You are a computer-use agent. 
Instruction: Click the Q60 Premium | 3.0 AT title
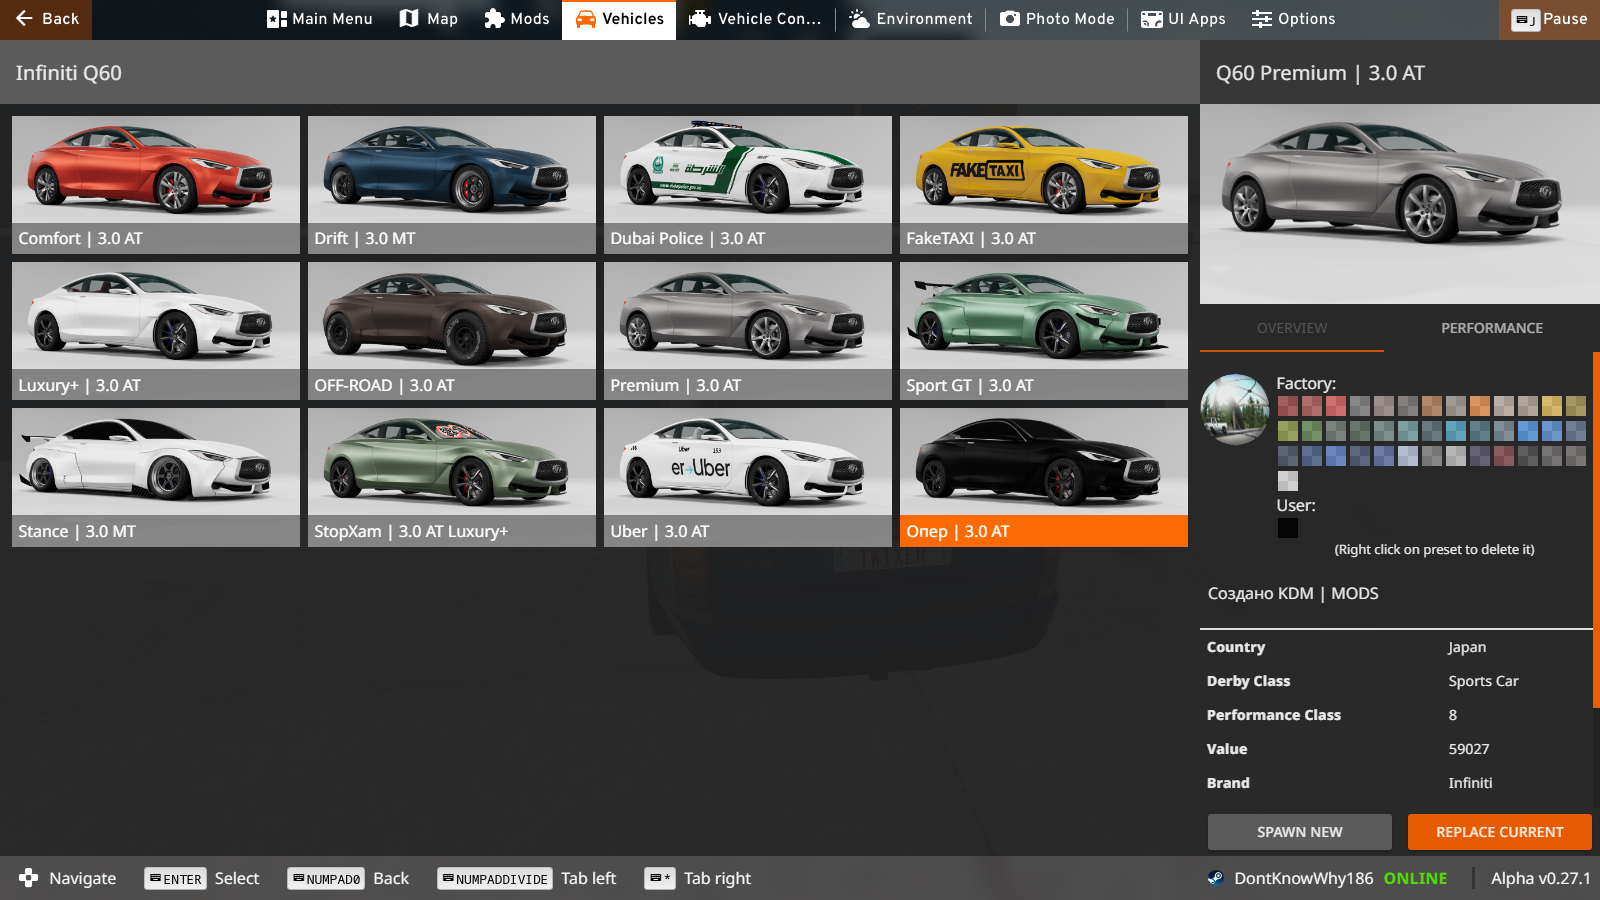(1320, 73)
